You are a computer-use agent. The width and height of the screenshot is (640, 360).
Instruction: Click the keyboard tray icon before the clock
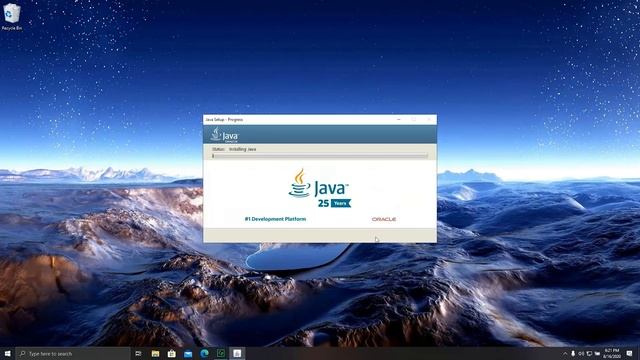tap(597, 353)
